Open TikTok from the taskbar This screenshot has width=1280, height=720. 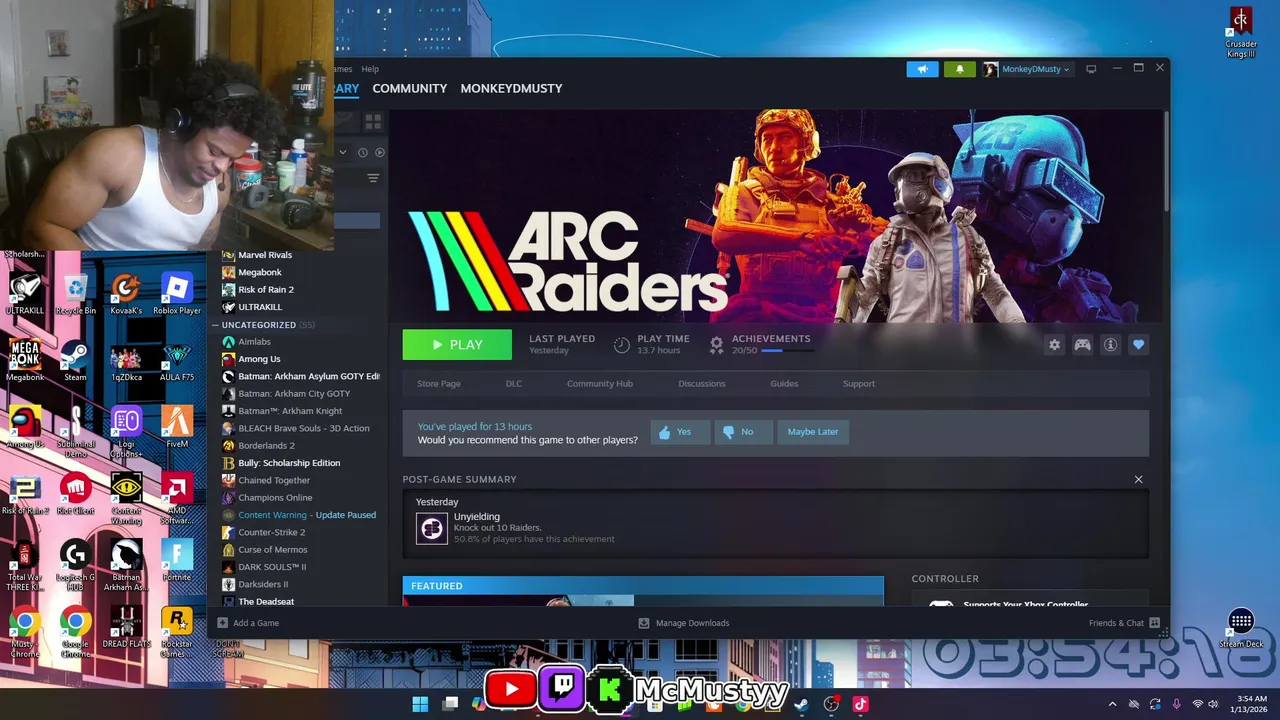[x=860, y=704]
